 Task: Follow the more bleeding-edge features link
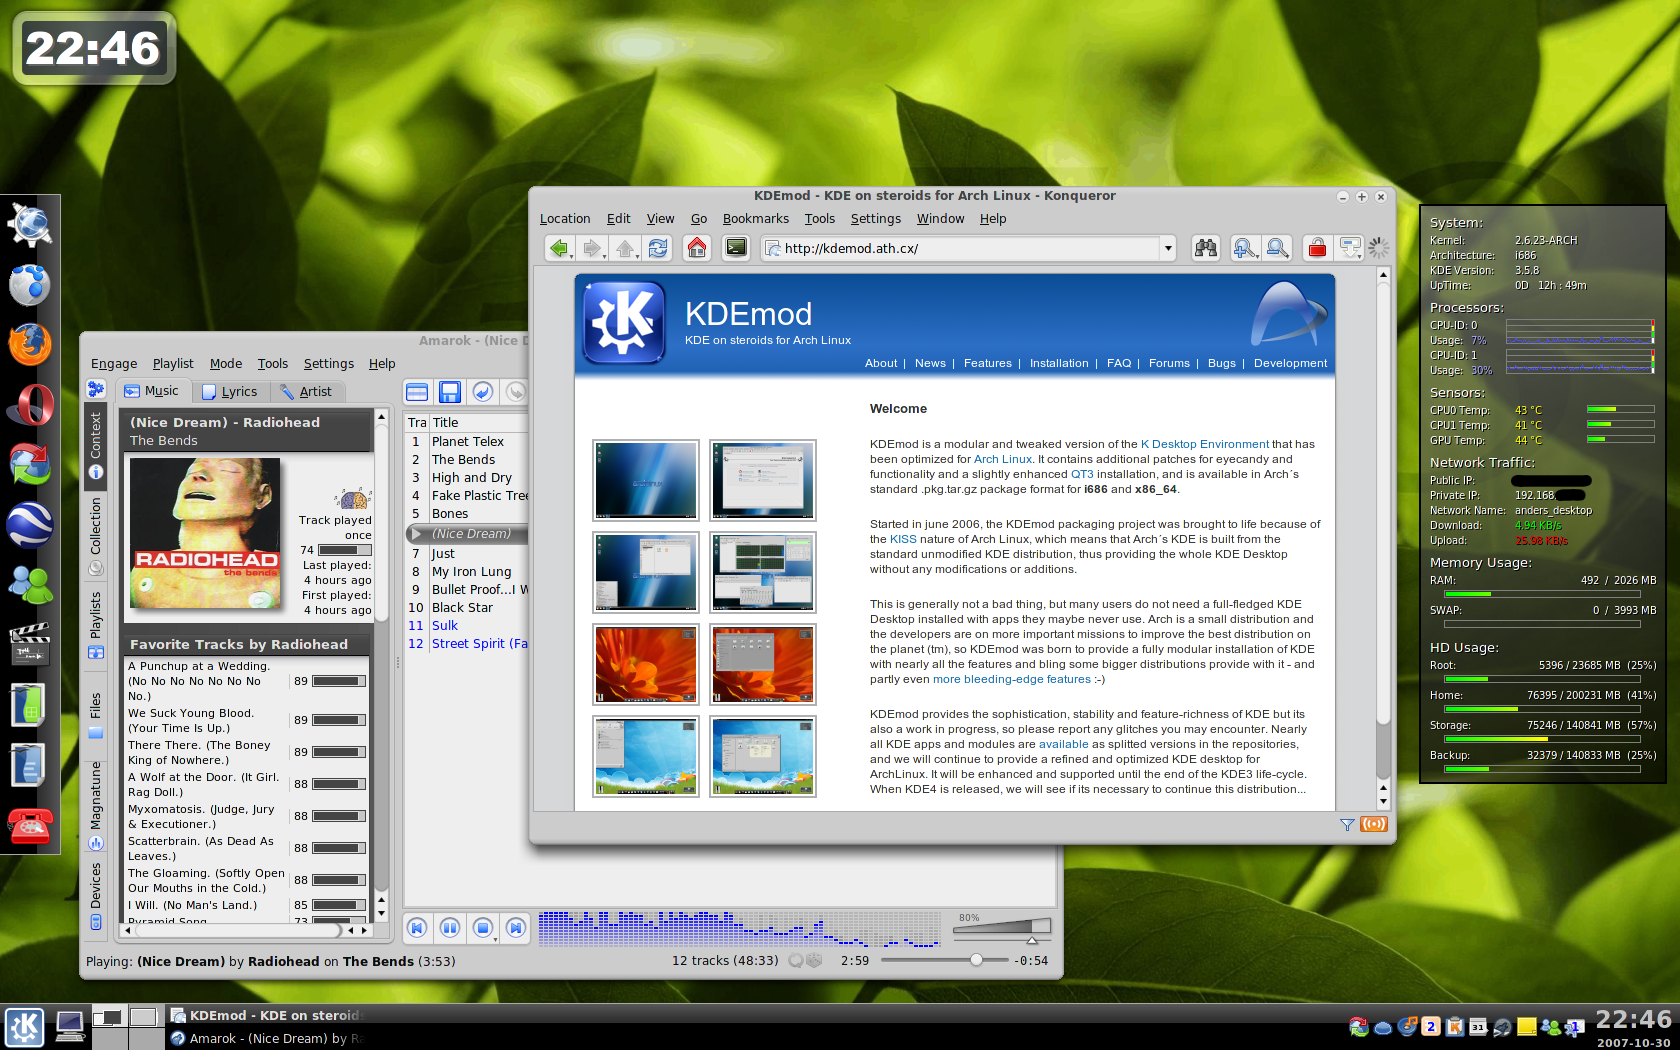1012,679
